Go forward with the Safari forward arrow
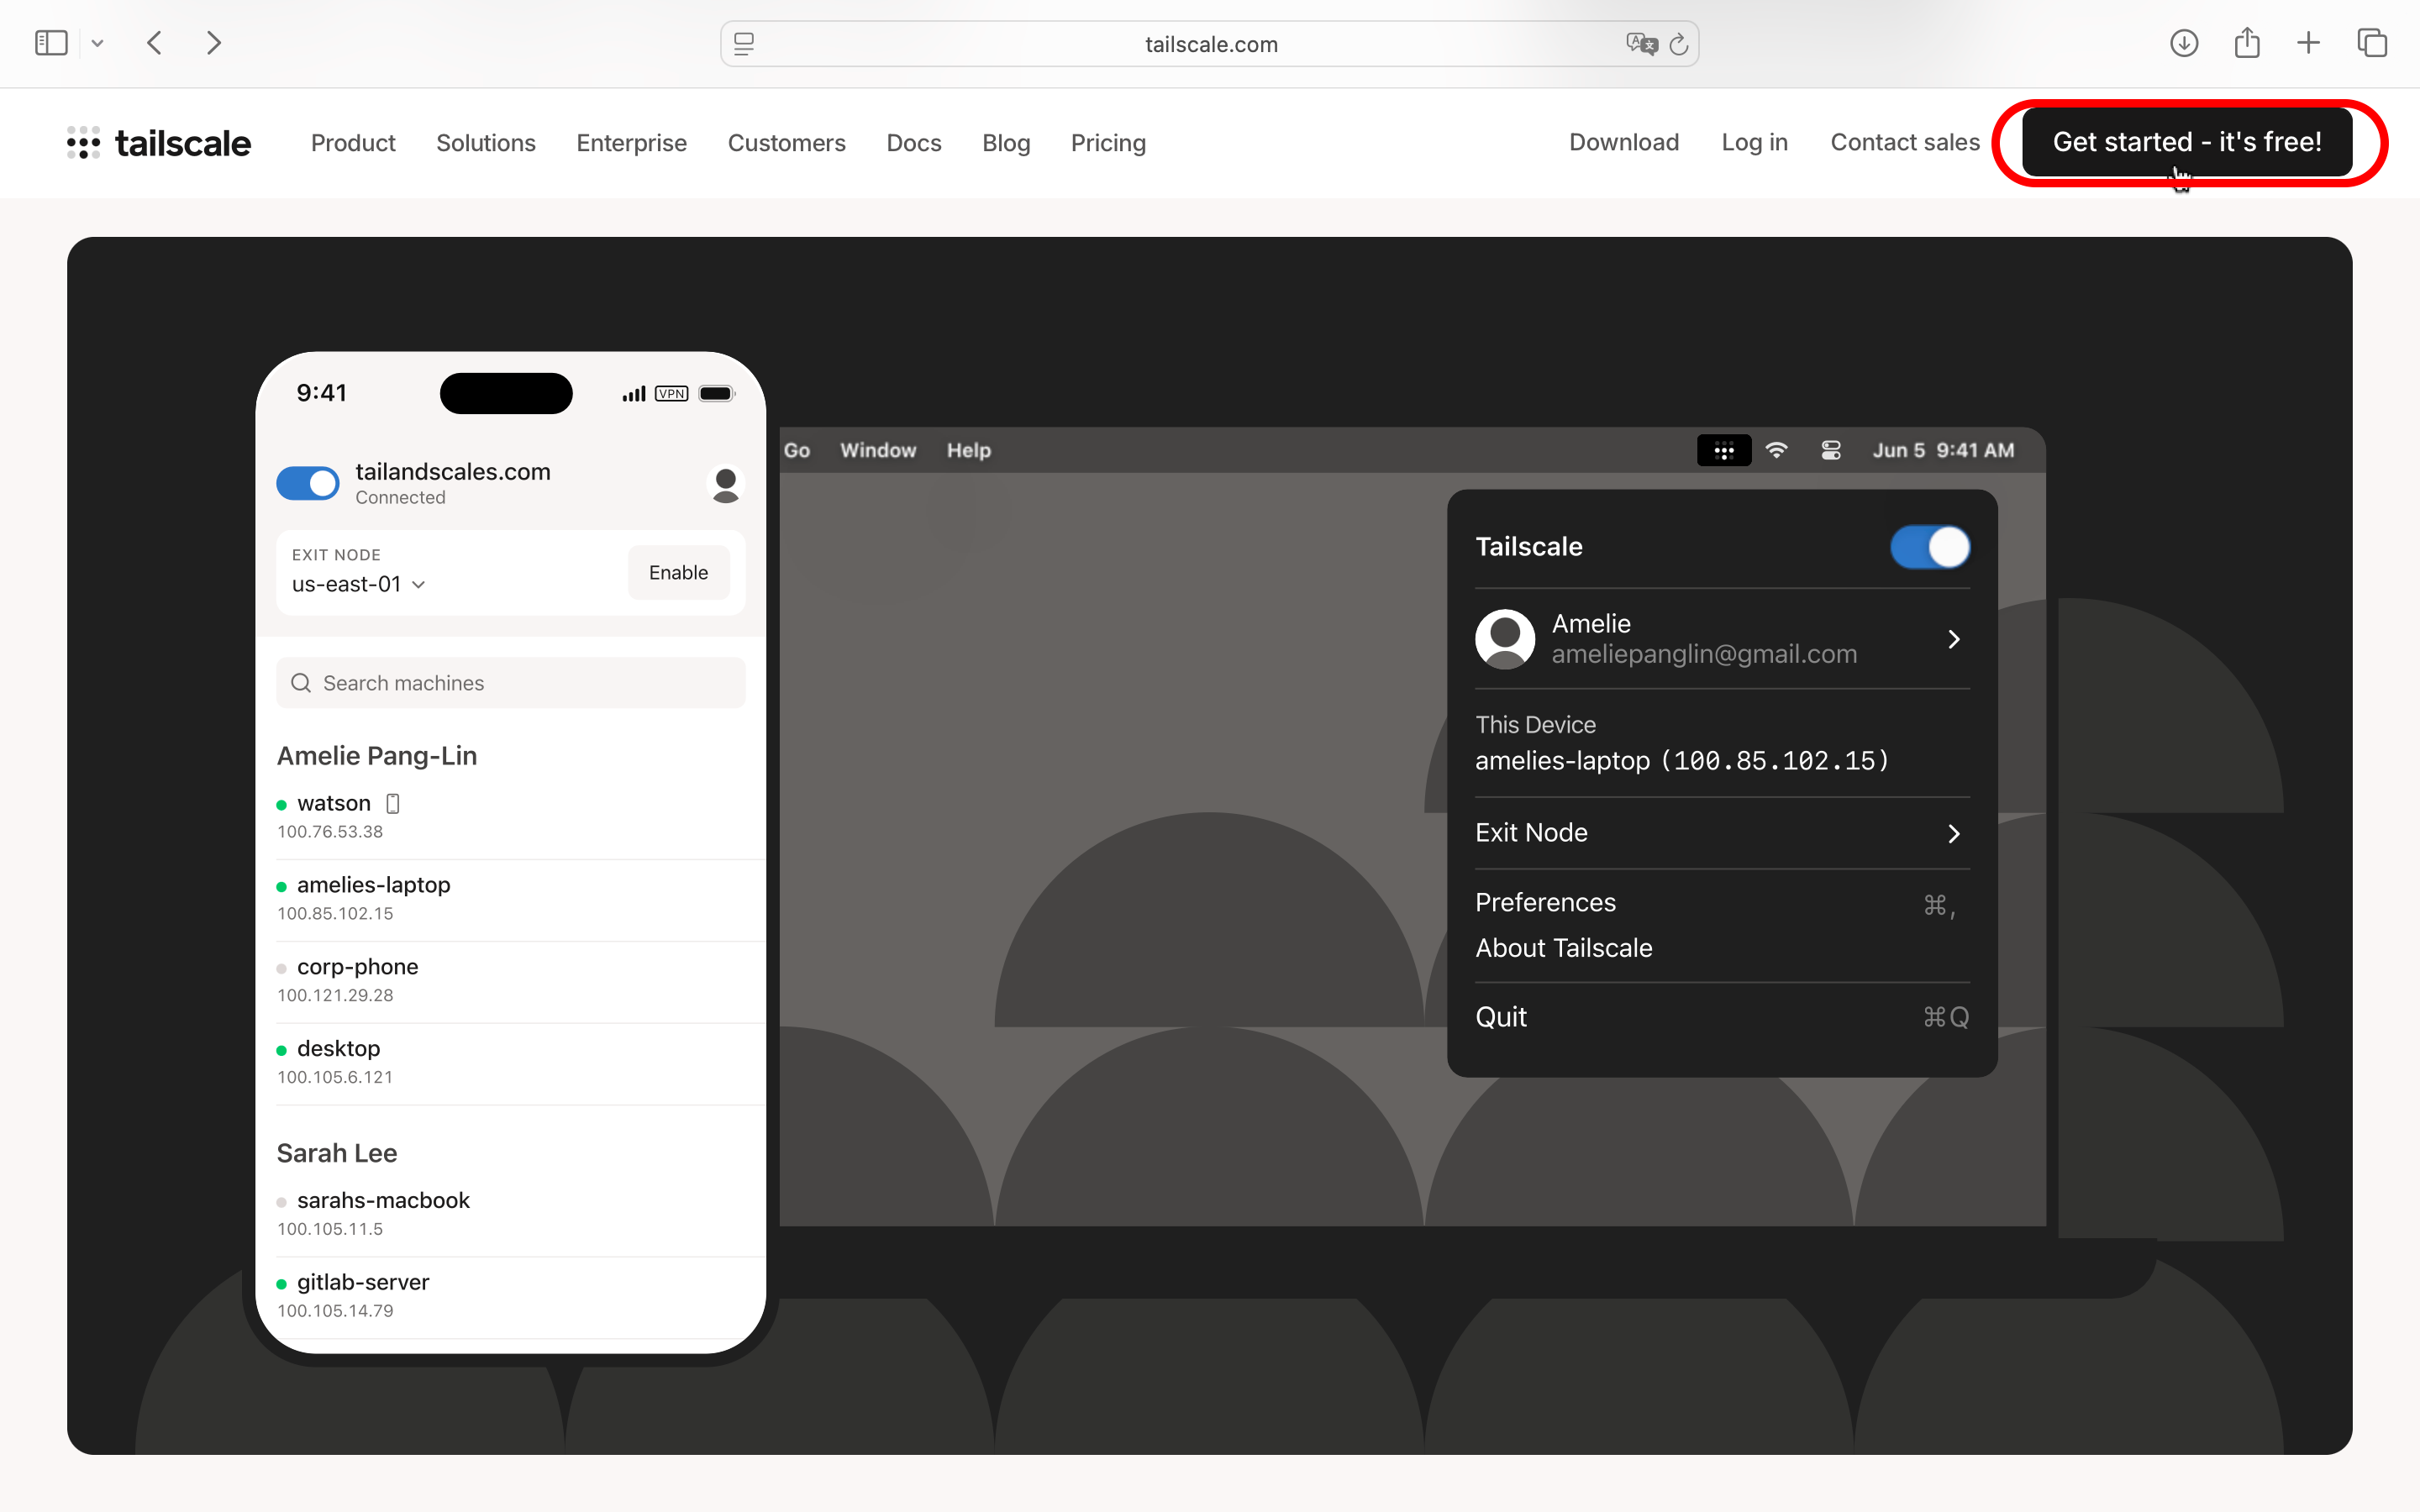The height and width of the screenshot is (1512, 2420). [213, 43]
